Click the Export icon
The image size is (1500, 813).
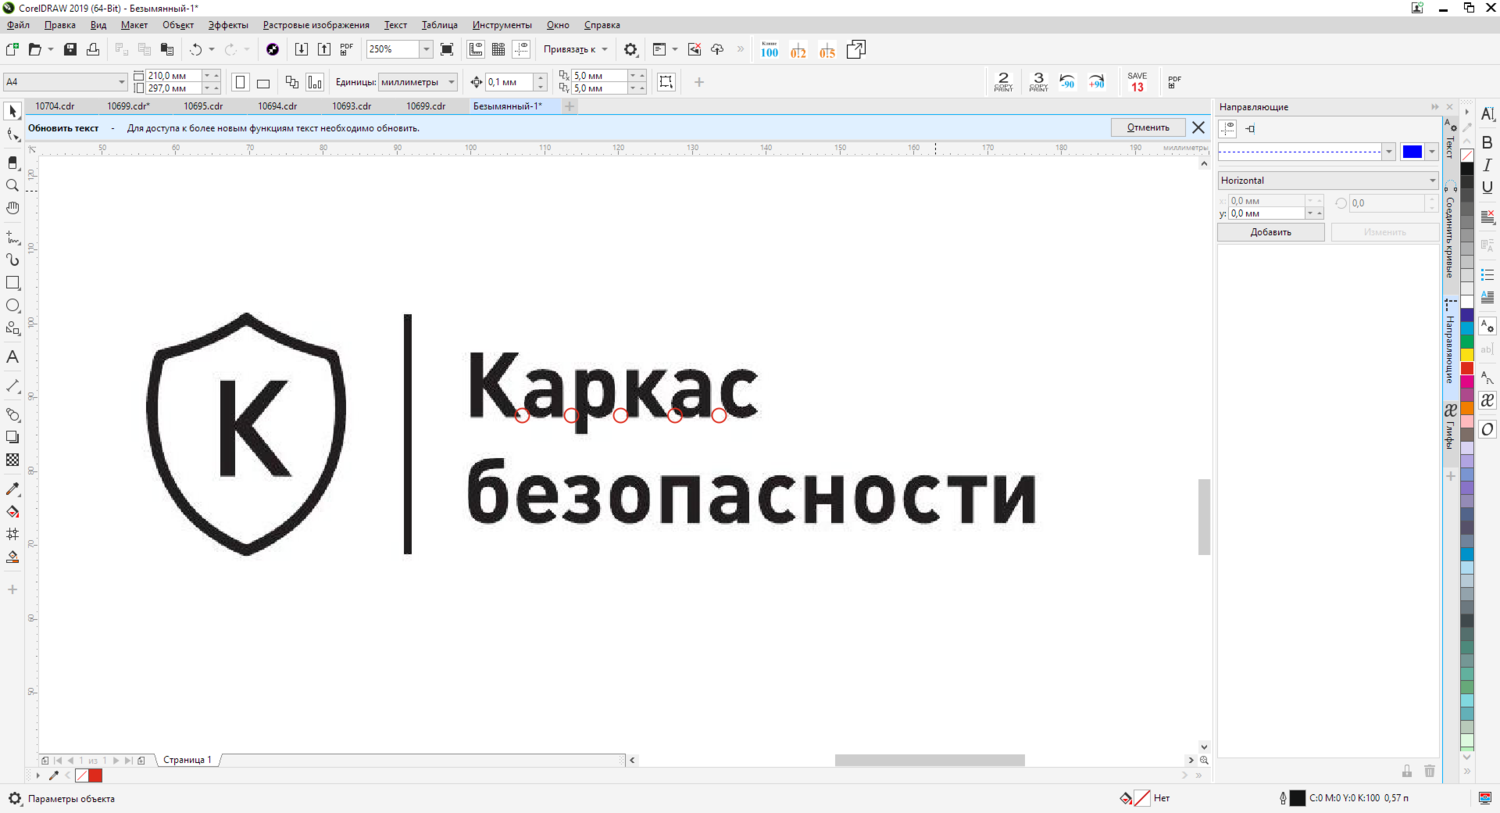(x=324, y=49)
